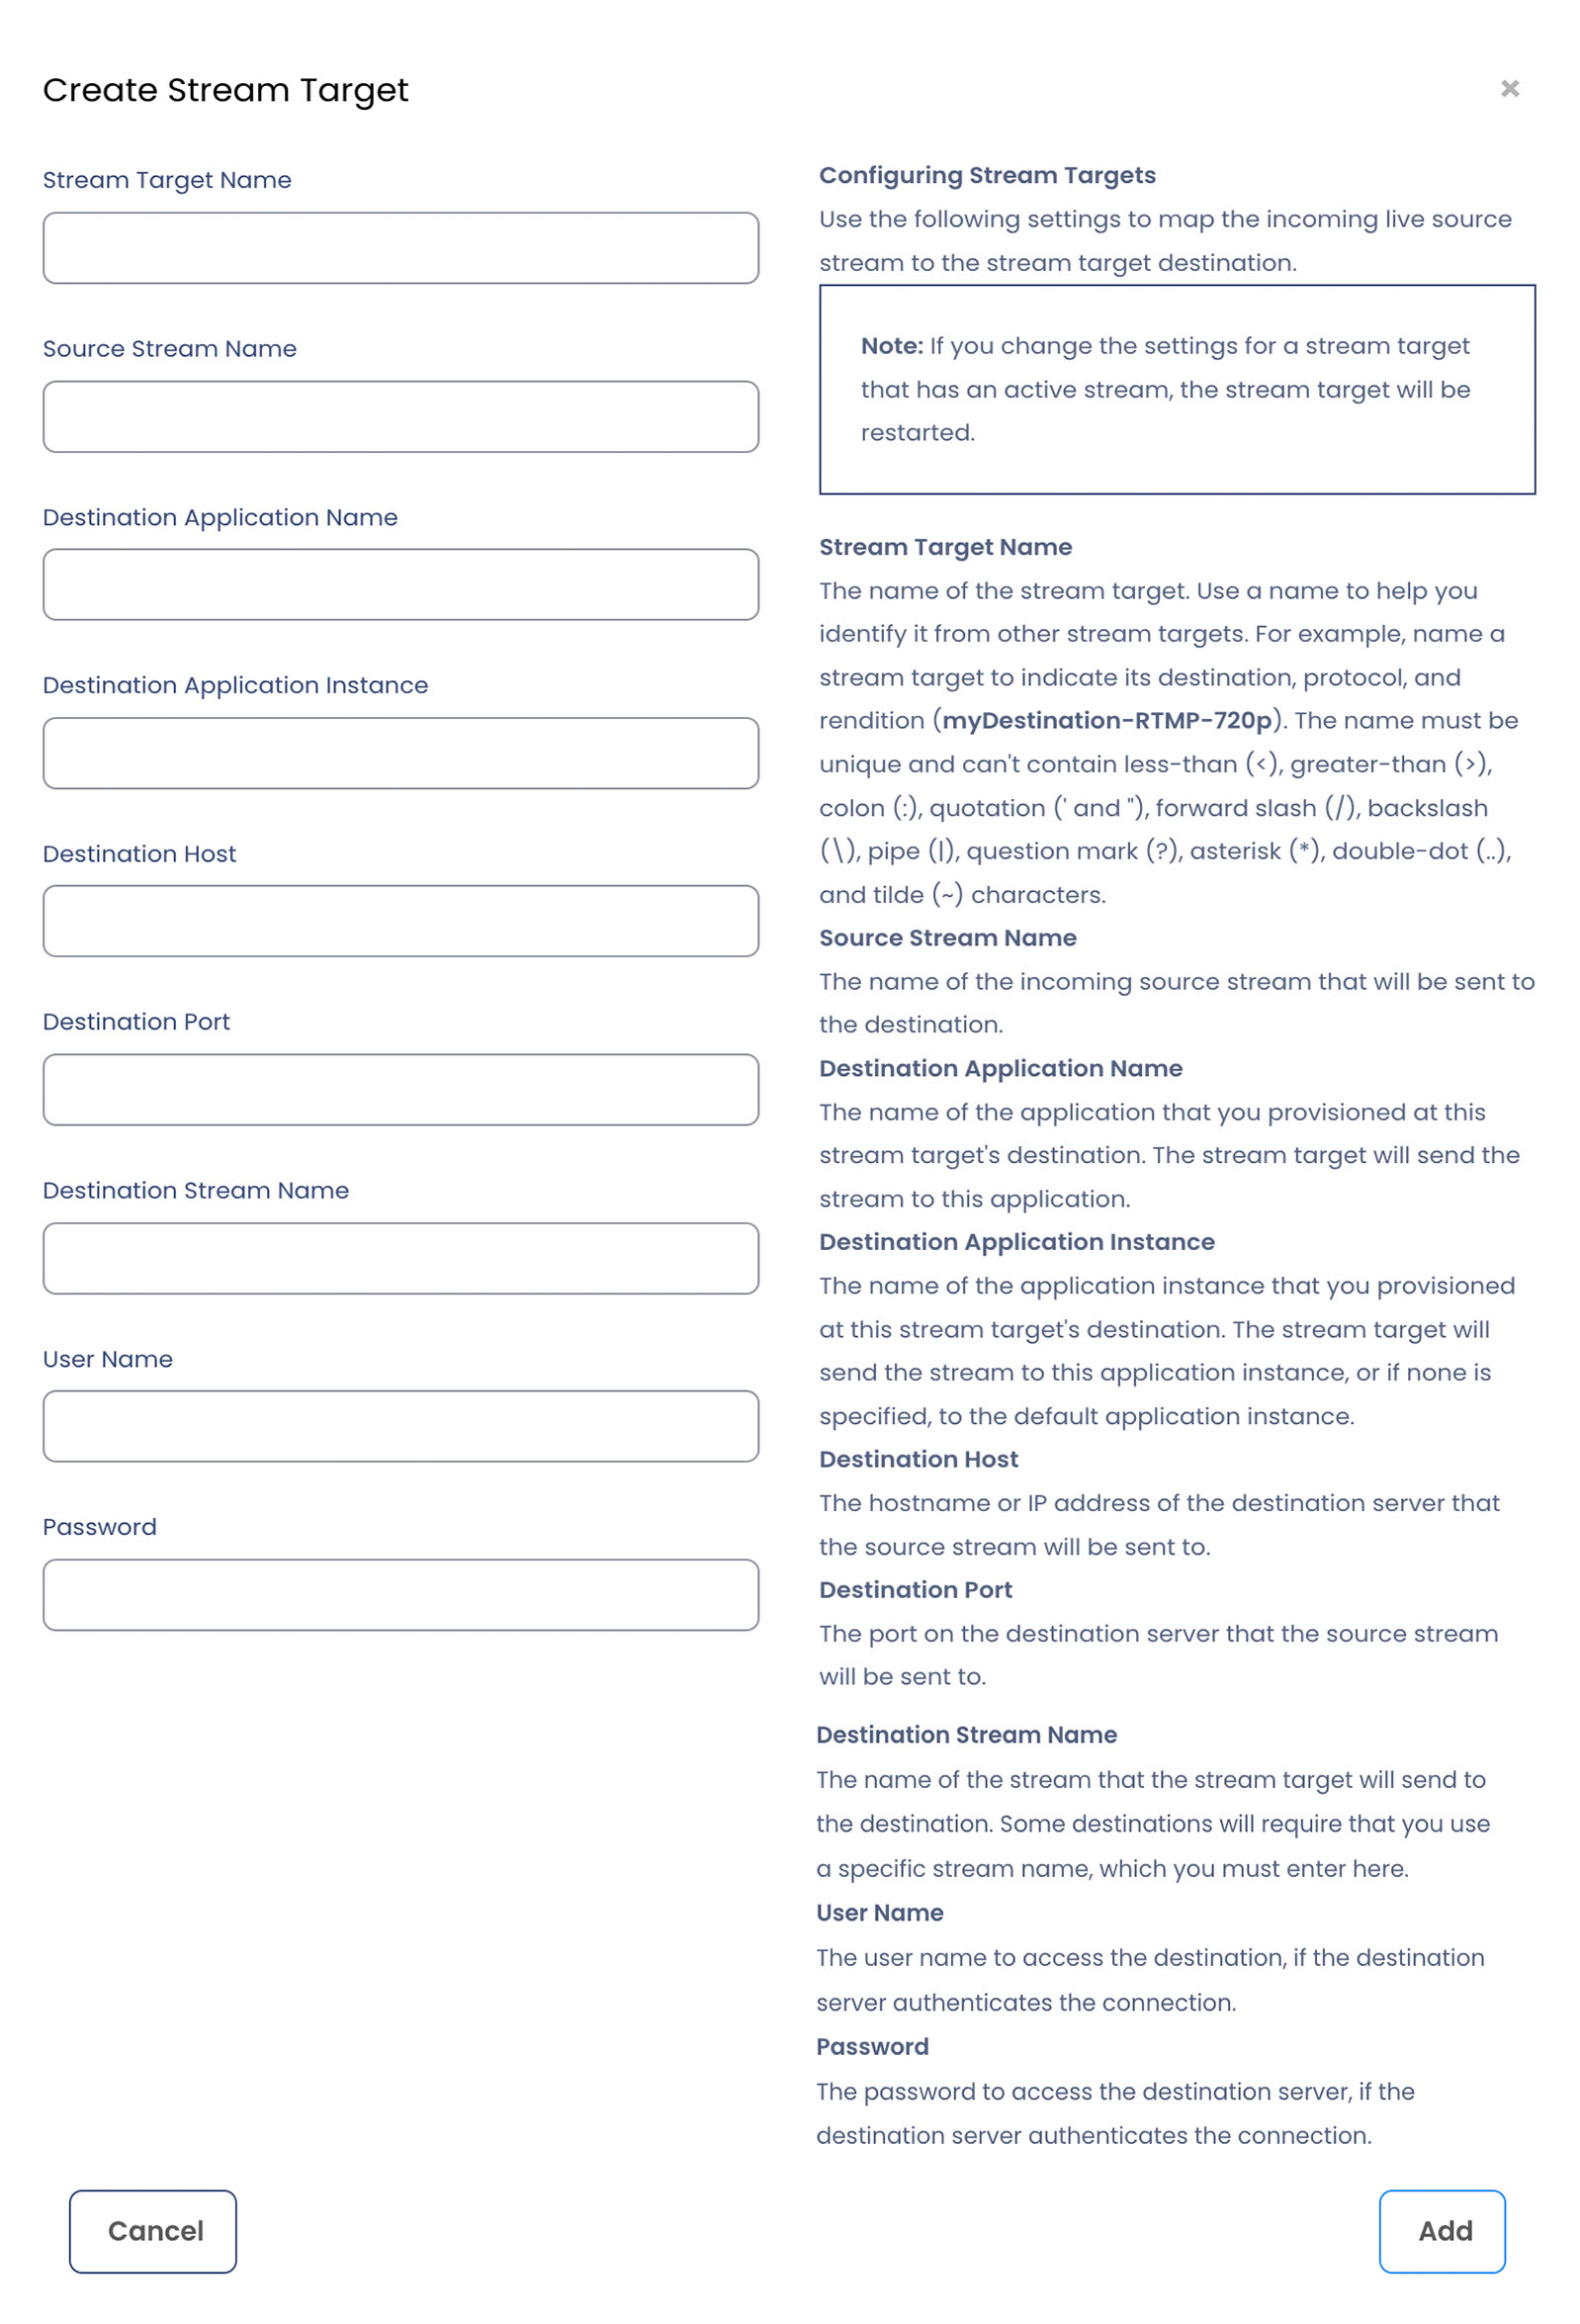Click the 'Create Stream Target' dialog title
1580x2324 pixels.
[x=225, y=90]
